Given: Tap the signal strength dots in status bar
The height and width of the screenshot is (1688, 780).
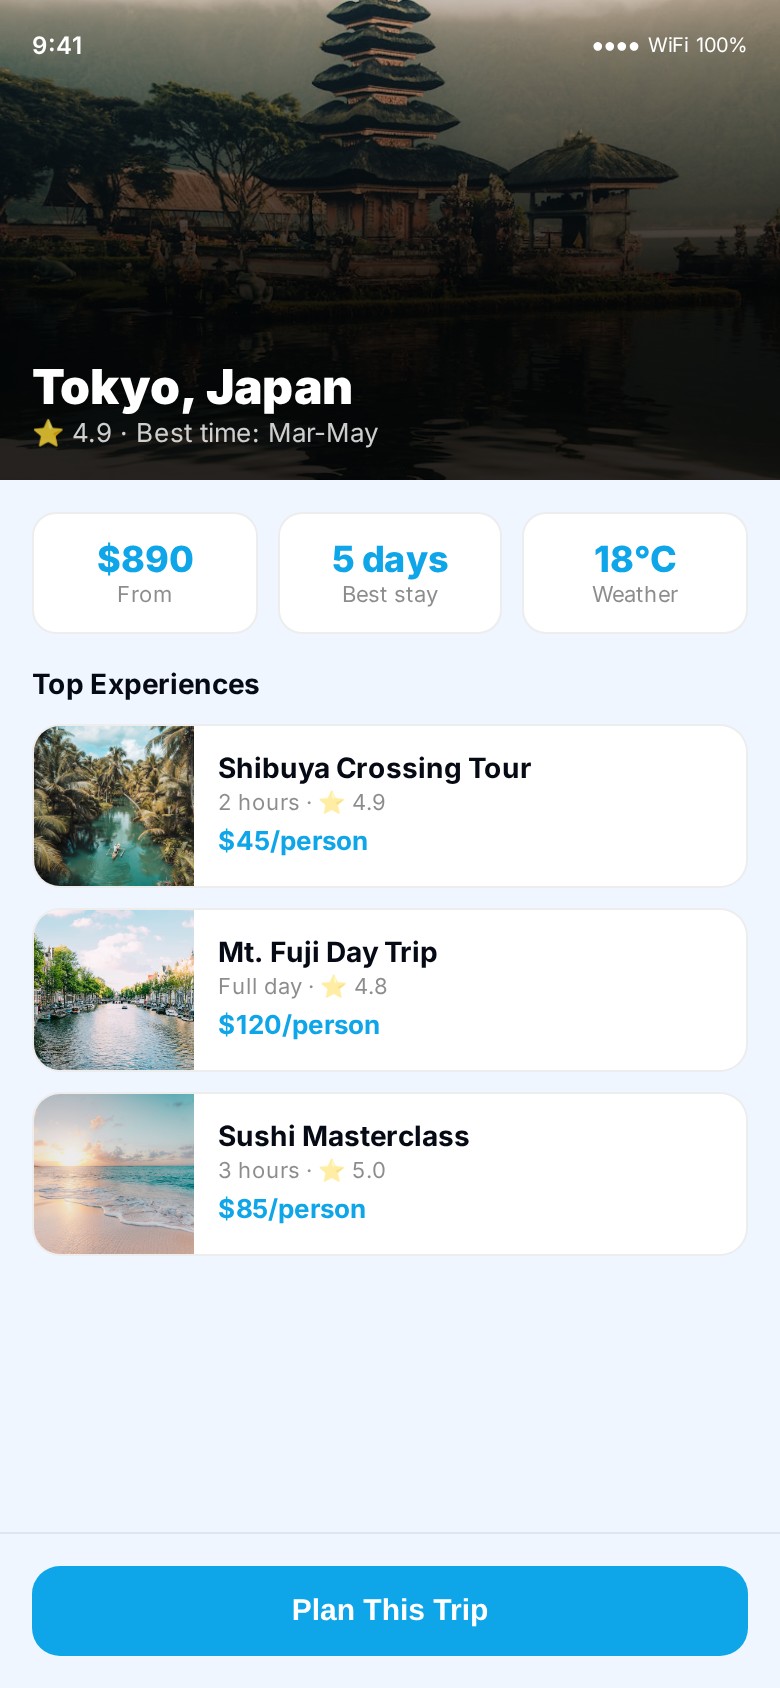Looking at the screenshot, I should tap(615, 46).
